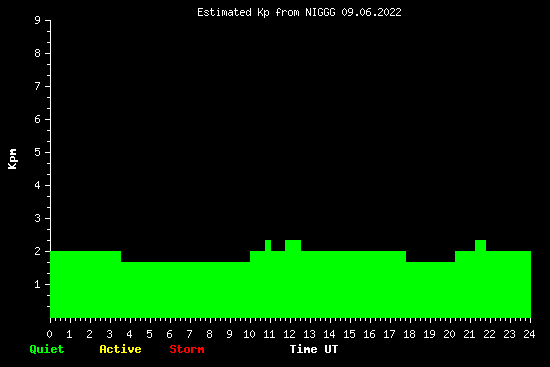Click the 18 hour label on time axis
This screenshot has height=367, width=550.
(409, 334)
